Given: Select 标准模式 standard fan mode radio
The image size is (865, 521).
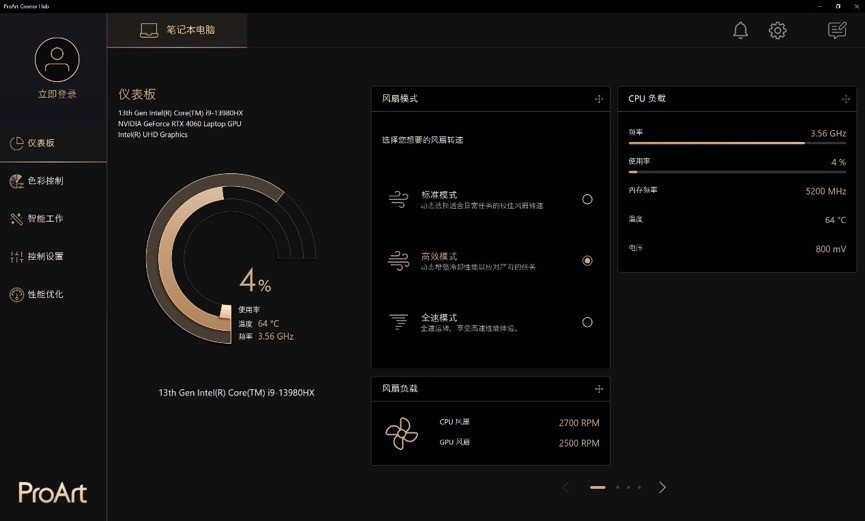Looking at the screenshot, I should pos(587,199).
